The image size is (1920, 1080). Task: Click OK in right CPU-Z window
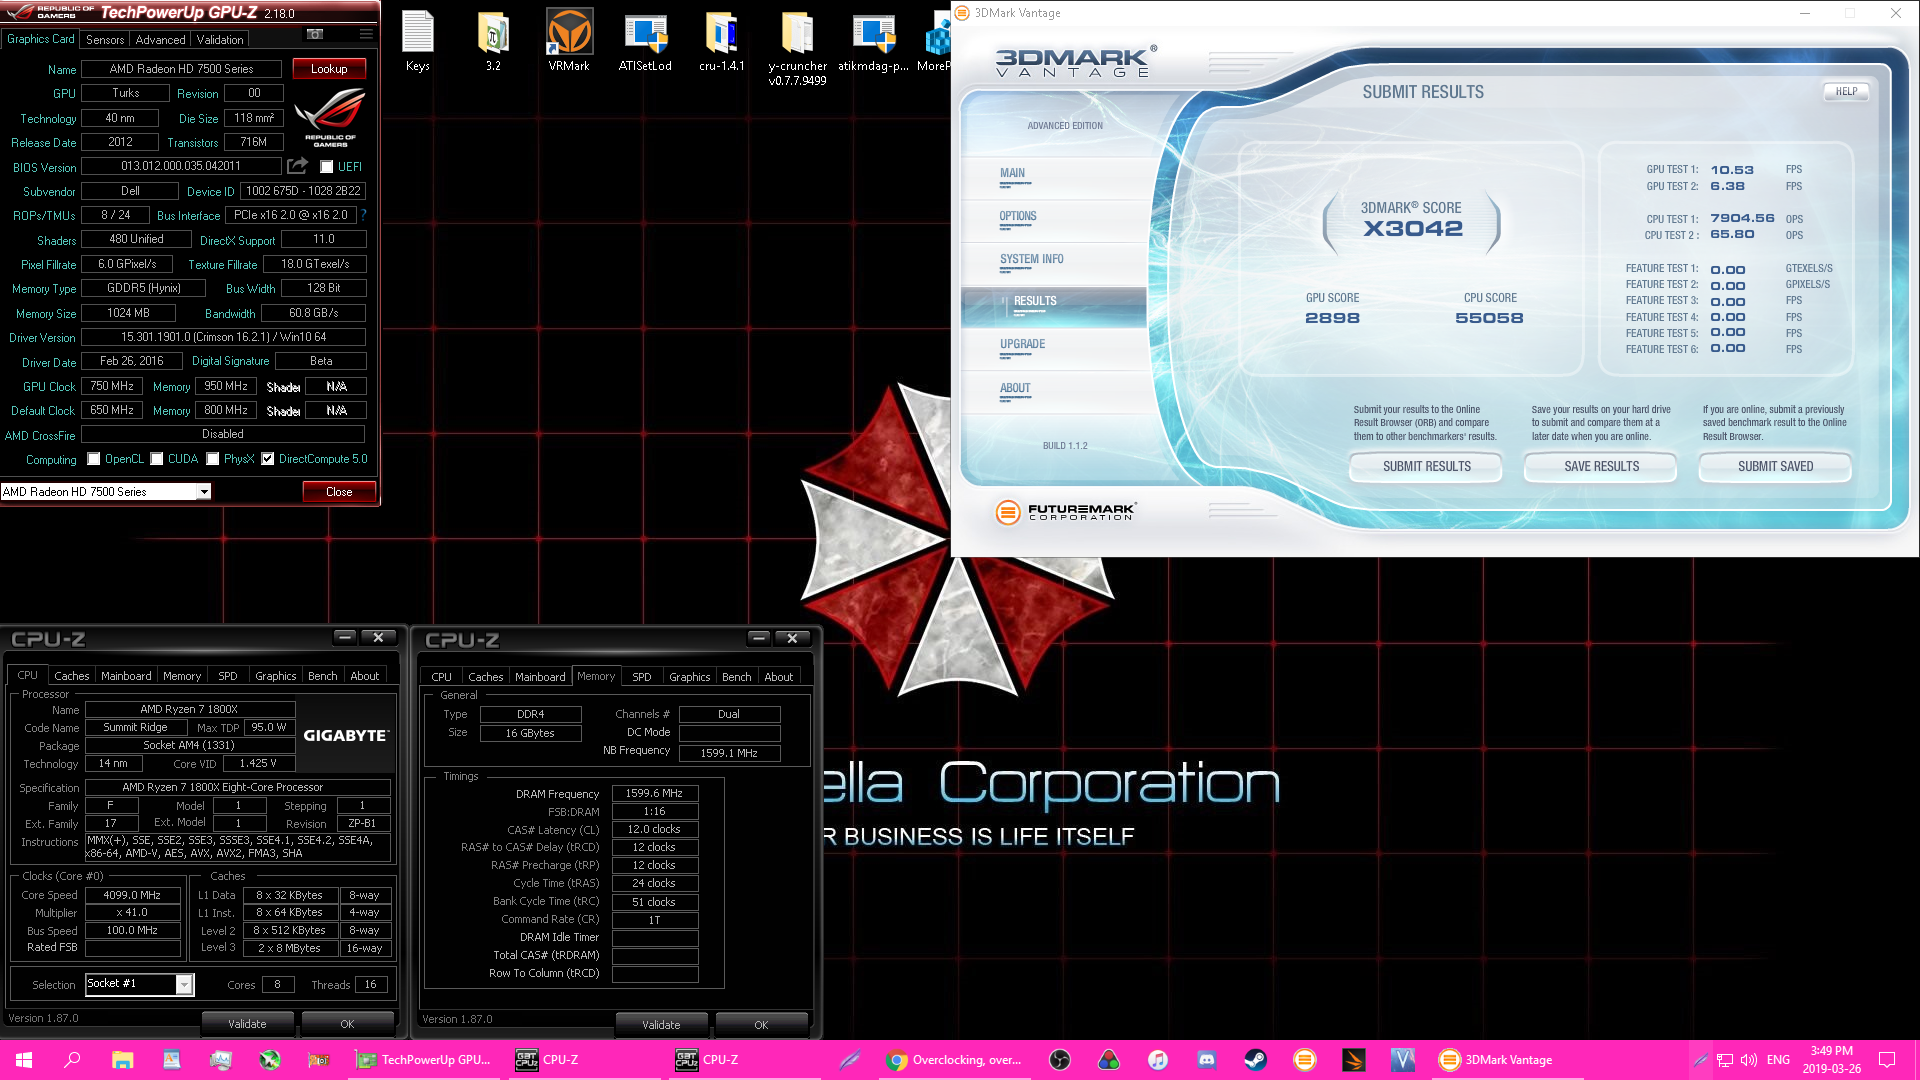point(761,1025)
